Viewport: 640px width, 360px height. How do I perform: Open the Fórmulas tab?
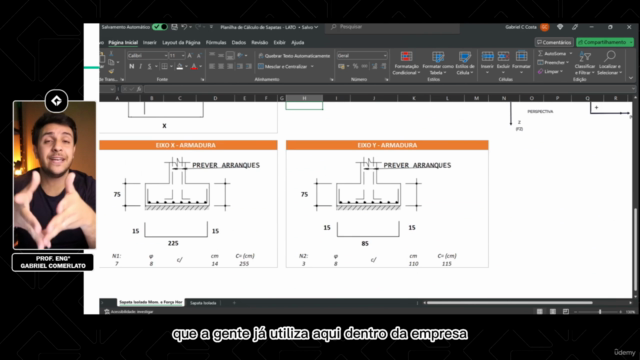coord(216,42)
